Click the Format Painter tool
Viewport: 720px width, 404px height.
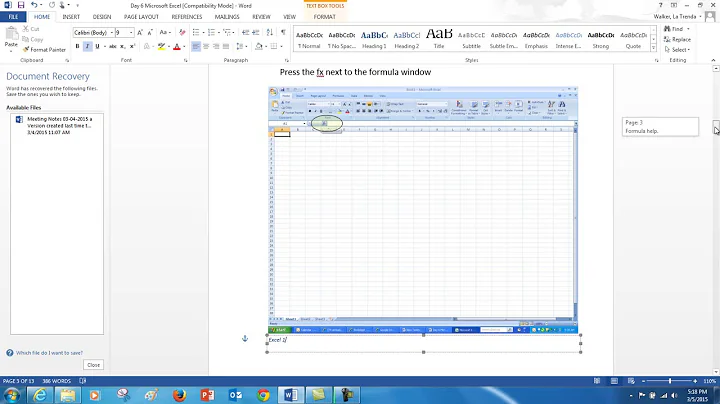click(44, 50)
